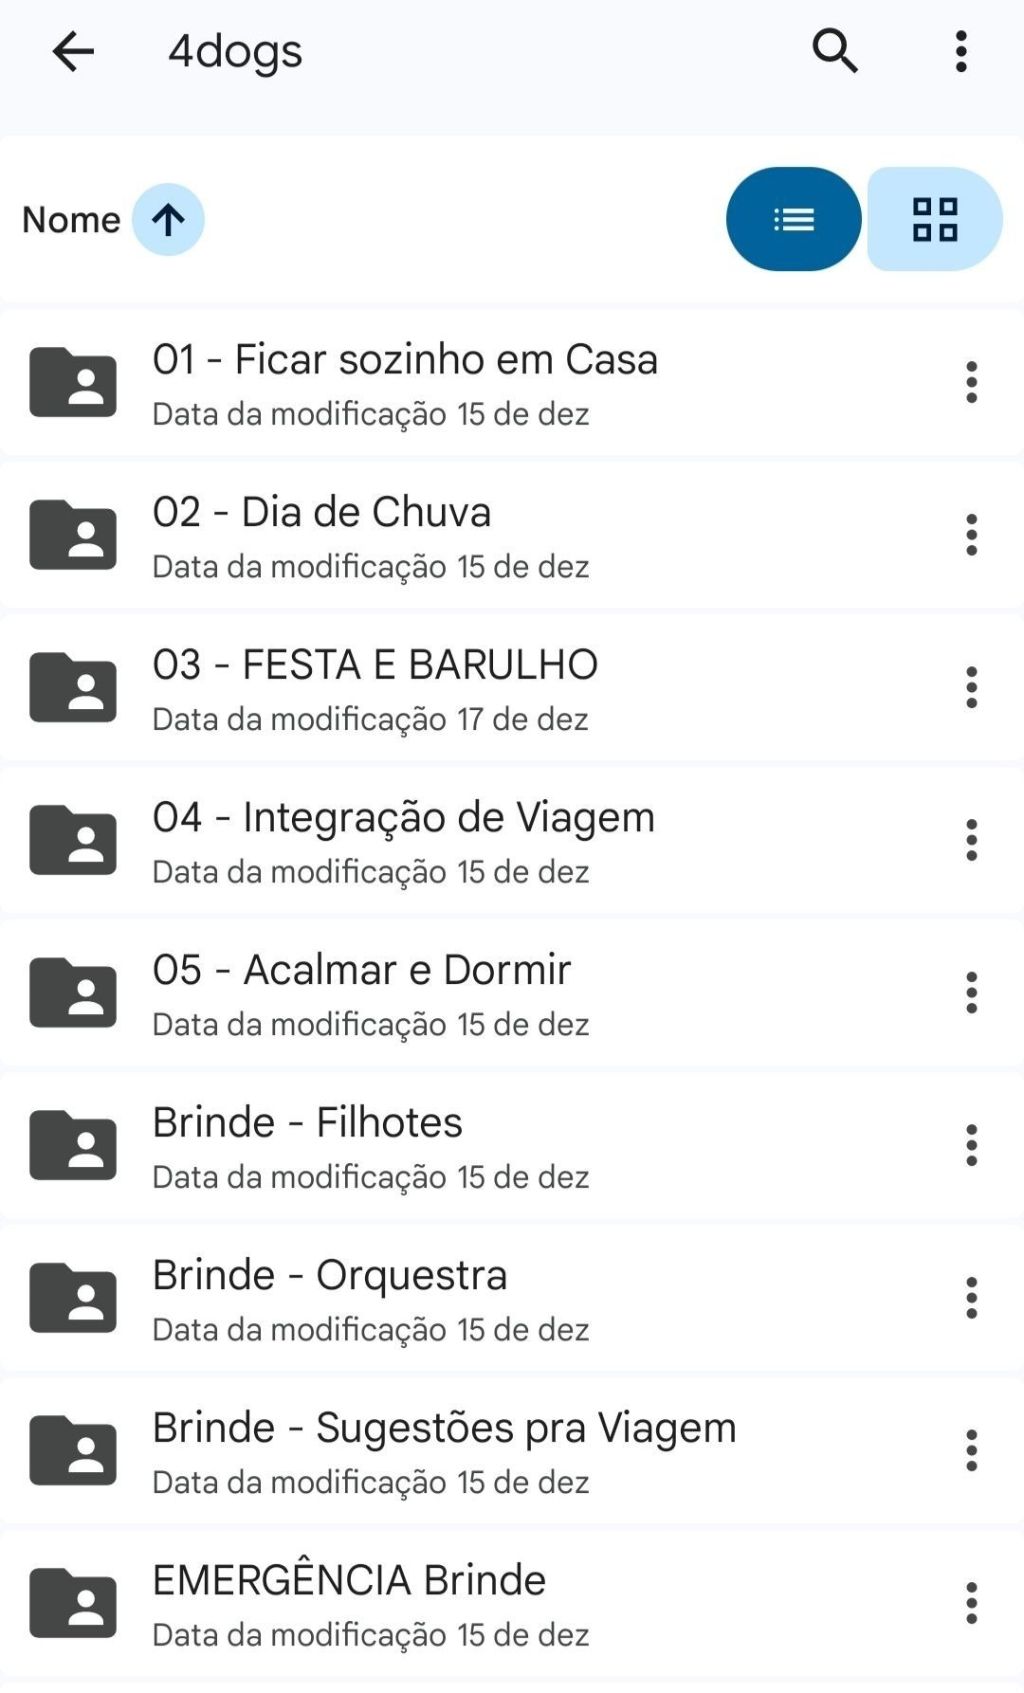
Task: Show options menu for Brinde - Filhotes
Action: pos(971,1146)
